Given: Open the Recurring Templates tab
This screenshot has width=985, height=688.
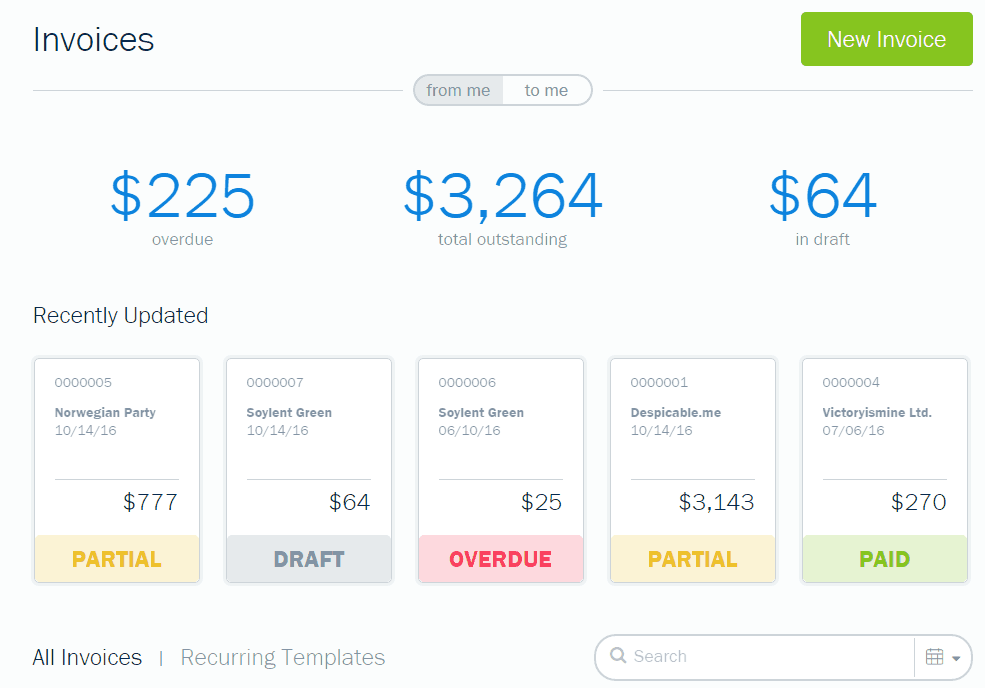Looking at the screenshot, I should pos(282,657).
